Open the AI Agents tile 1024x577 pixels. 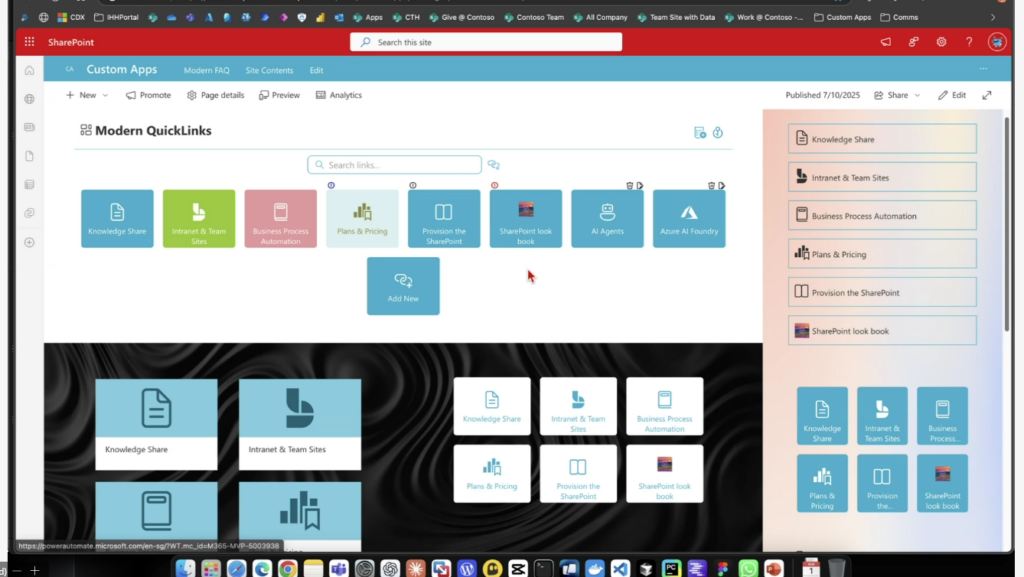point(607,219)
